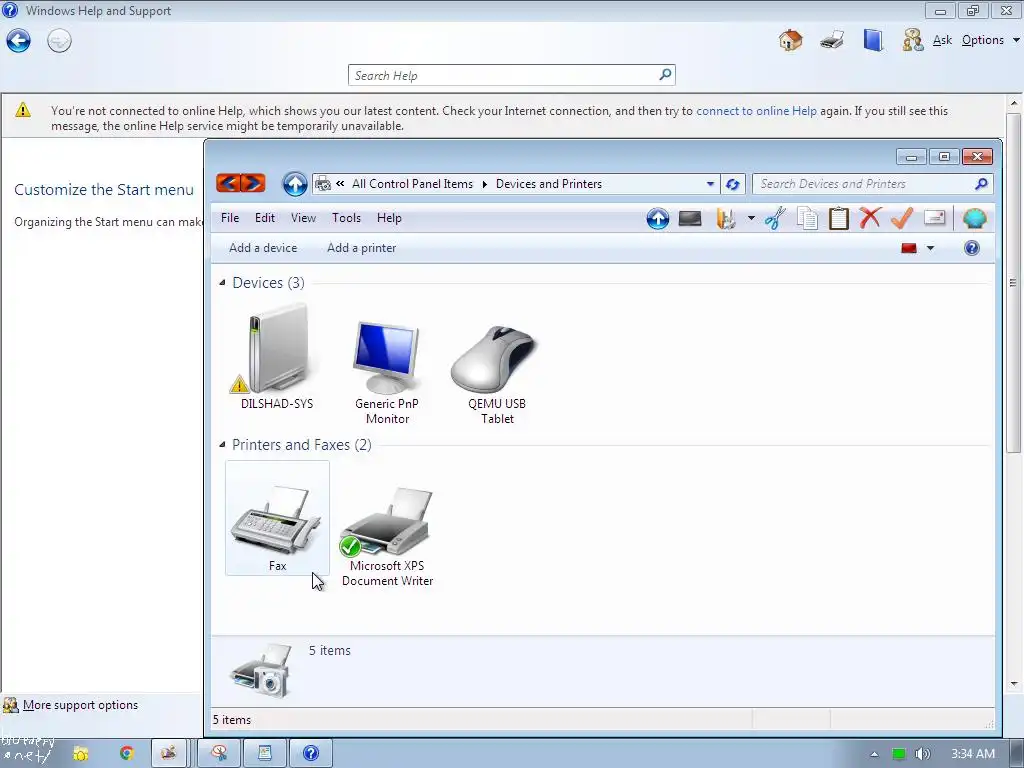Open More support options link
This screenshot has width=1024, height=768.
point(80,705)
